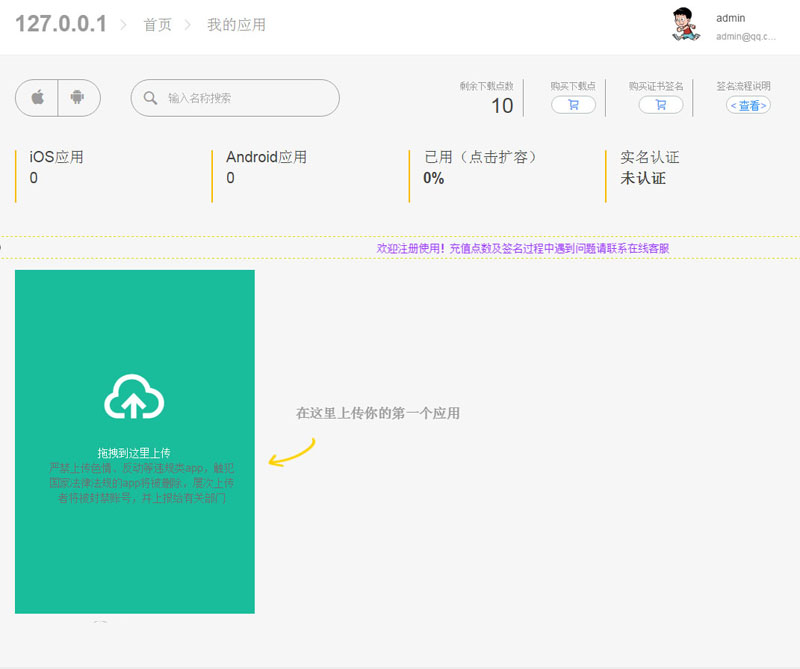Select the Apple iOS filter icon

pyautogui.click(x=37, y=98)
